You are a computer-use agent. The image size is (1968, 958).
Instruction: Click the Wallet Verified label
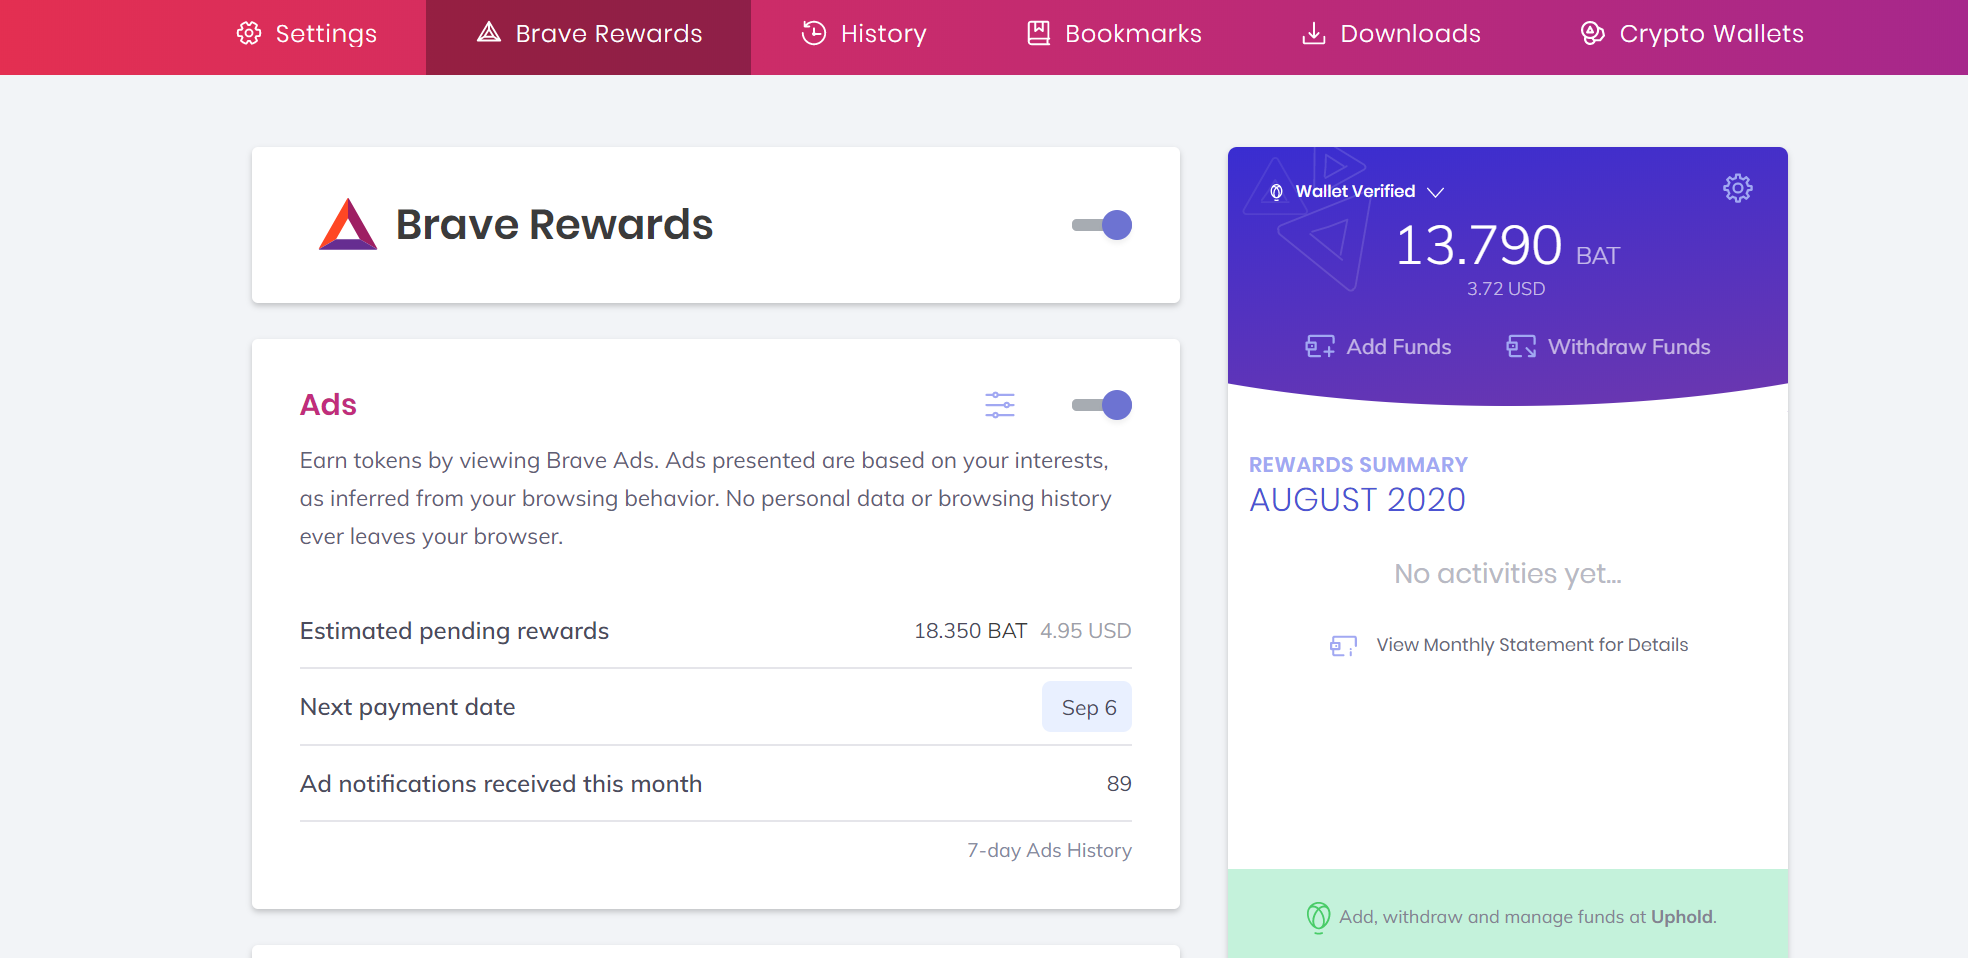[1355, 191]
